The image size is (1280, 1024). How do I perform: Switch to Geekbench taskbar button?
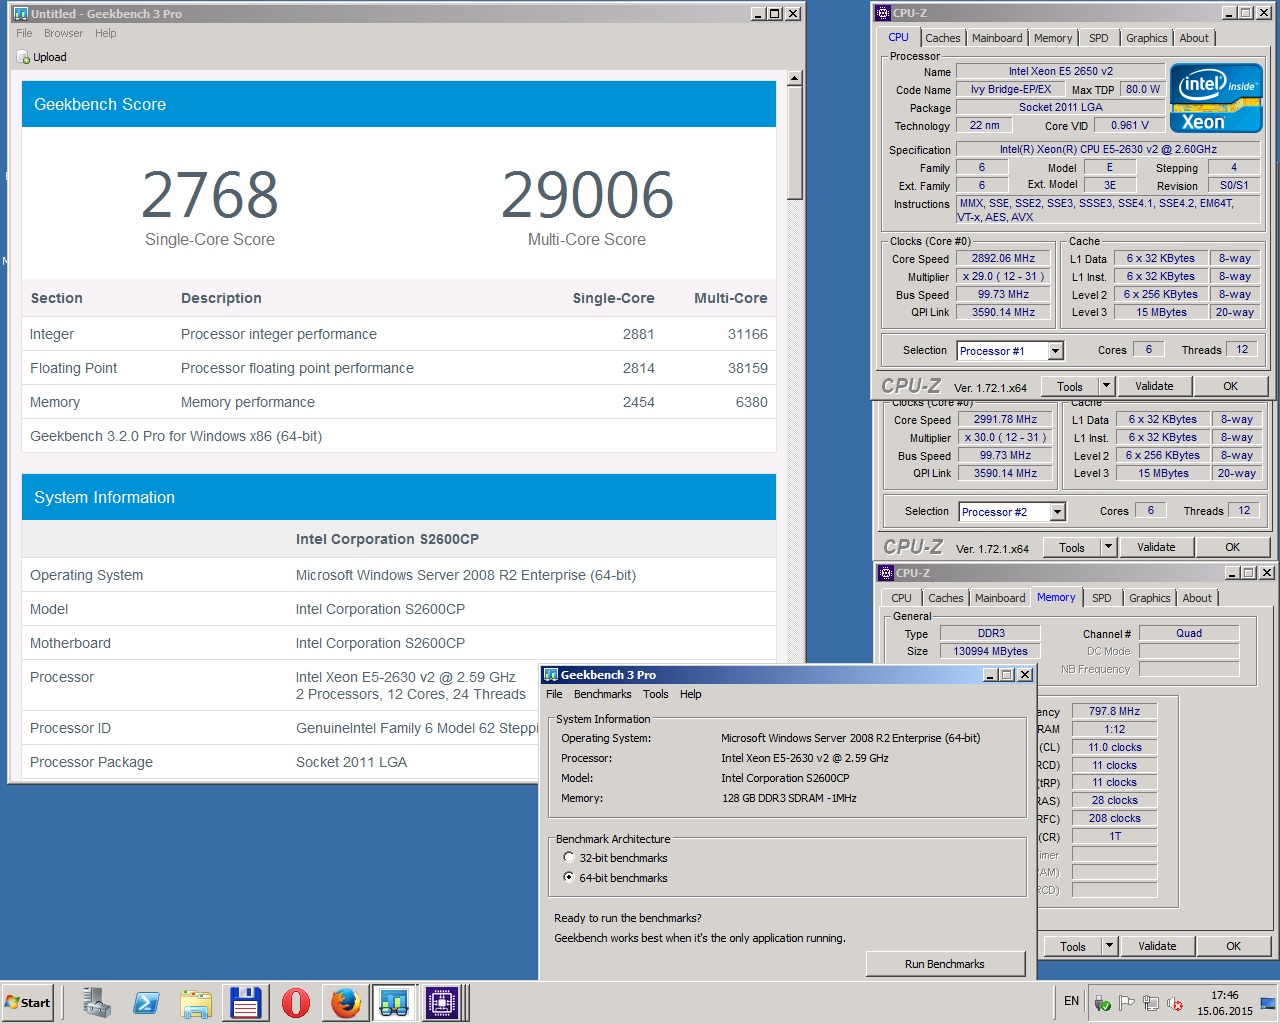394,1002
